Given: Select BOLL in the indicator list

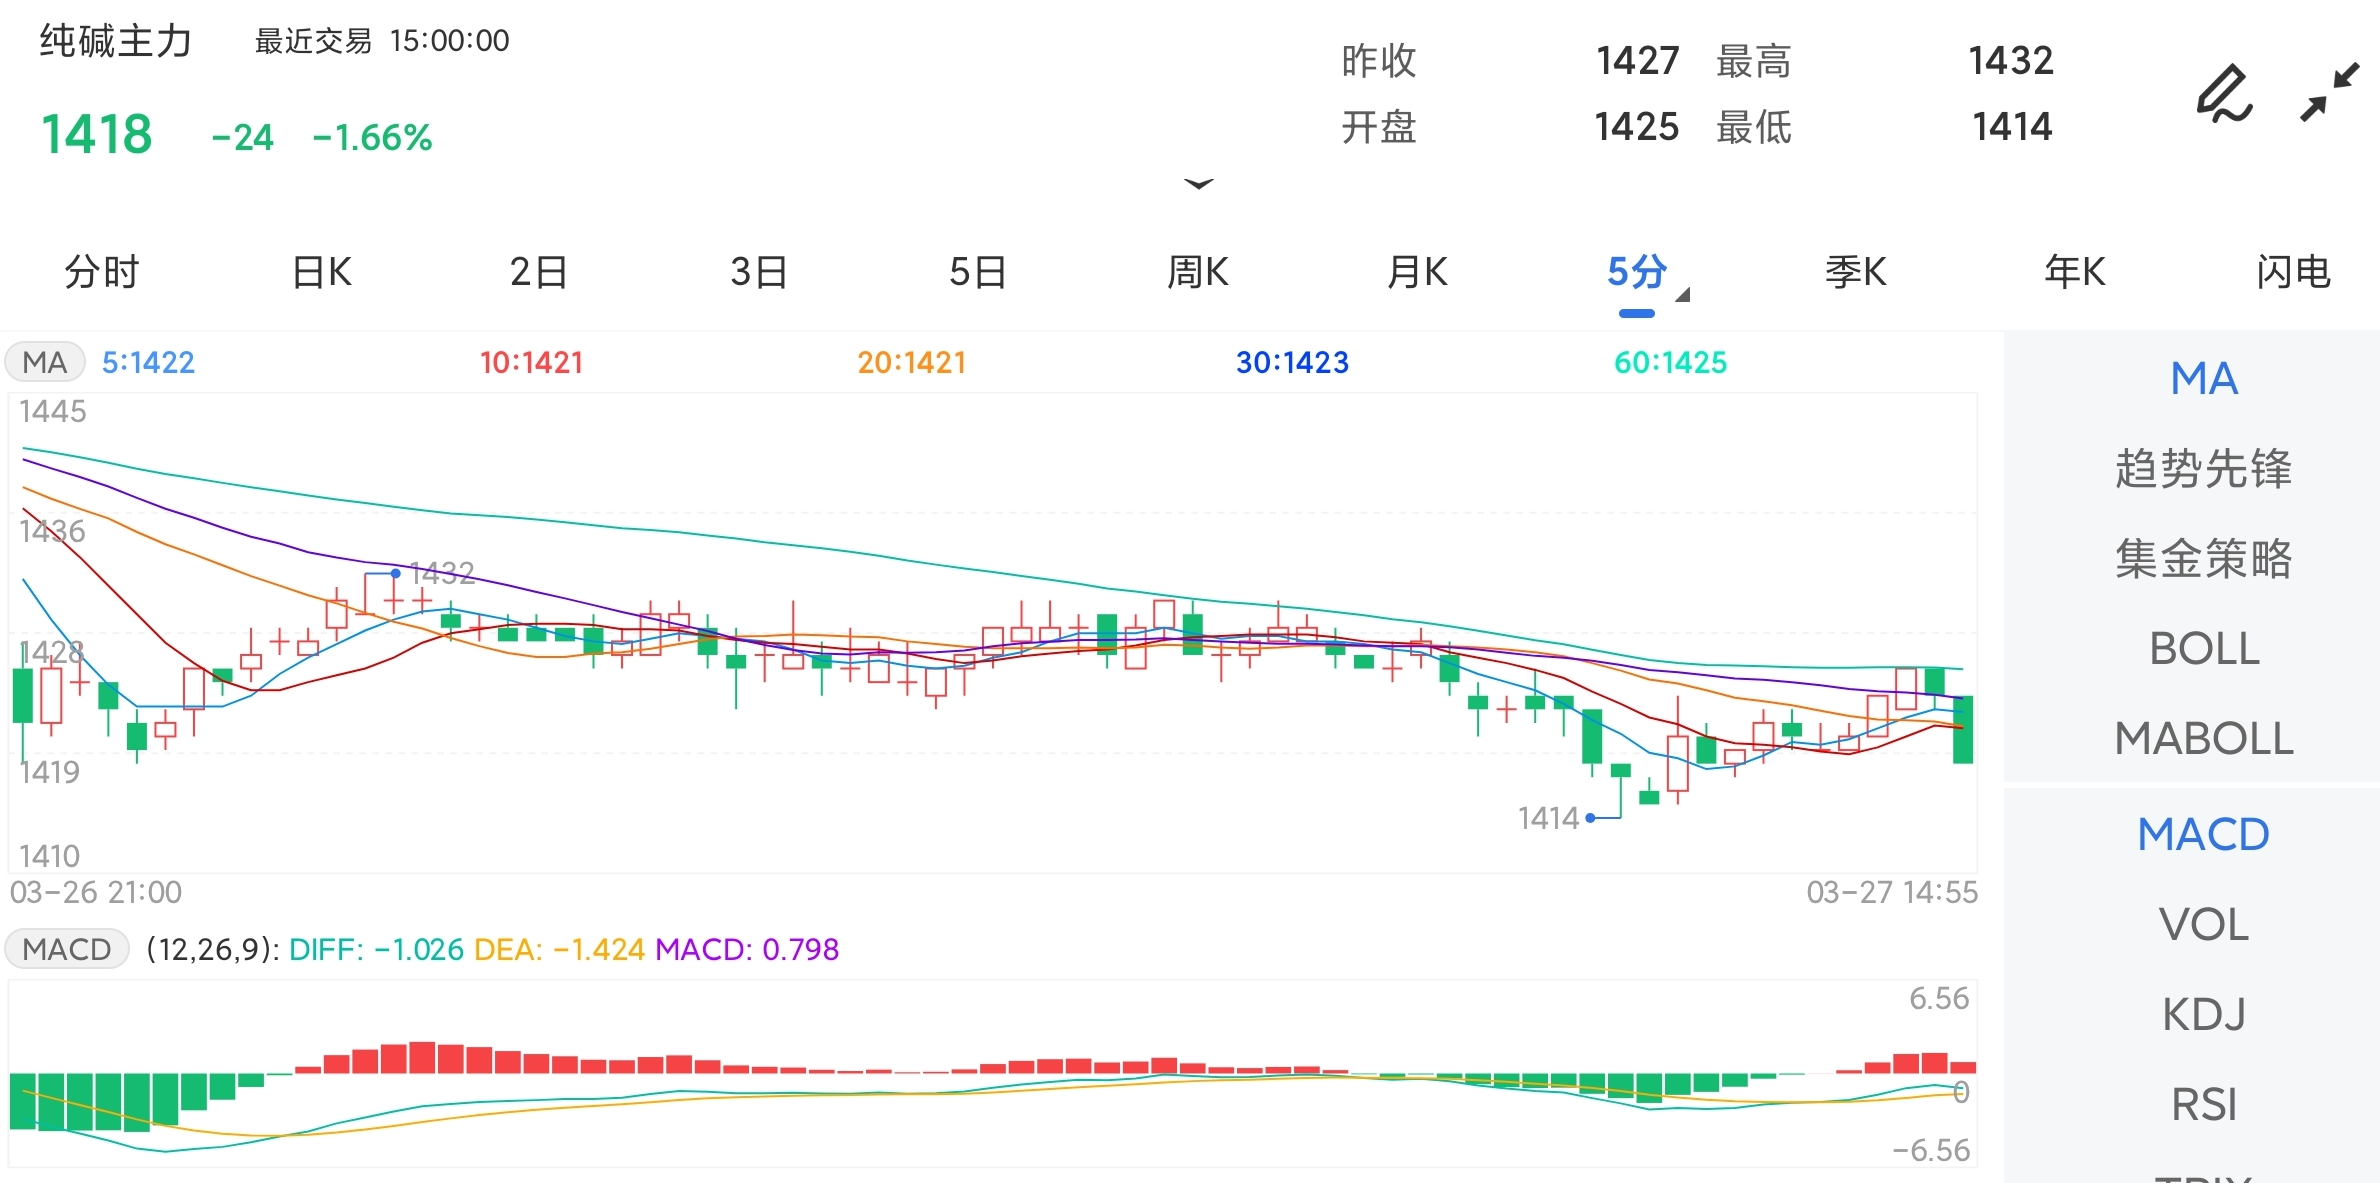Looking at the screenshot, I should [x=2204, y=649].
